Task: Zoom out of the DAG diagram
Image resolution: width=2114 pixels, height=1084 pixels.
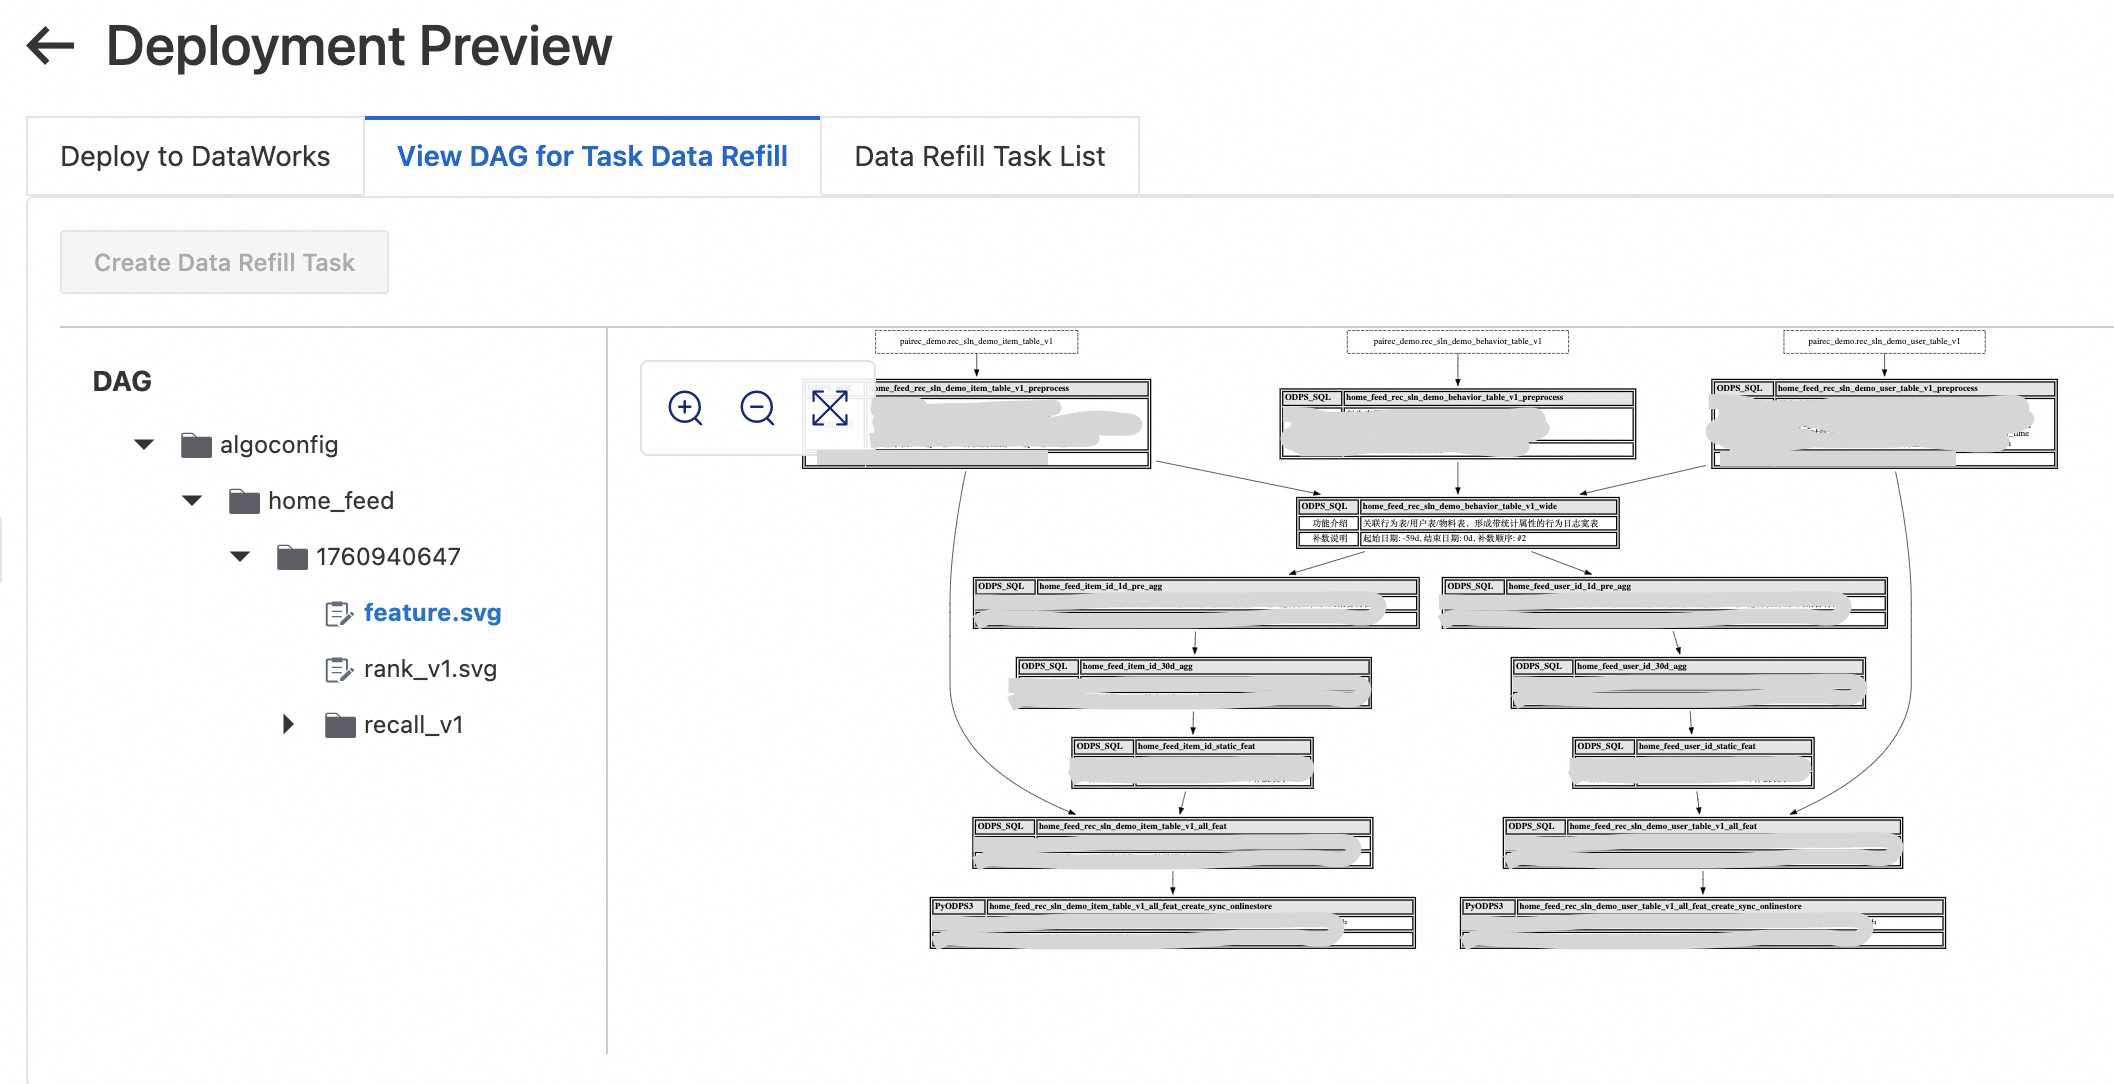Action: 757,408
